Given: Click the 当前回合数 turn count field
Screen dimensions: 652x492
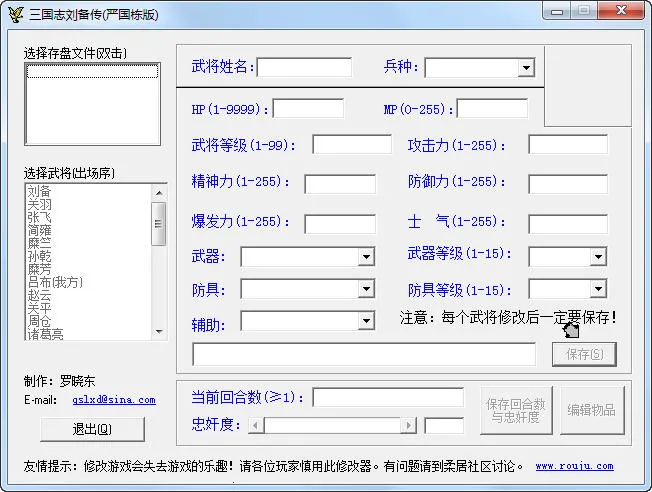Looking at the screenshot, I should (x=387, y=397).
